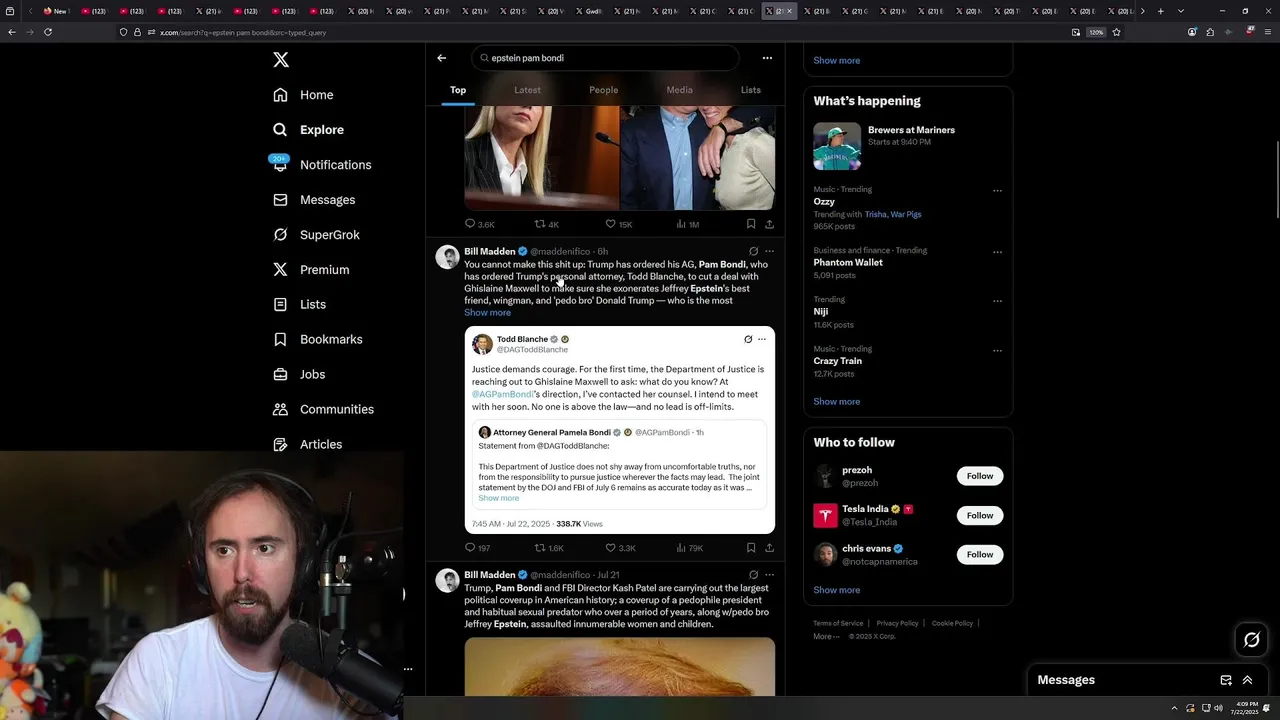
Task: Switch to the Top tab
Action: click(x=458, y=90)
